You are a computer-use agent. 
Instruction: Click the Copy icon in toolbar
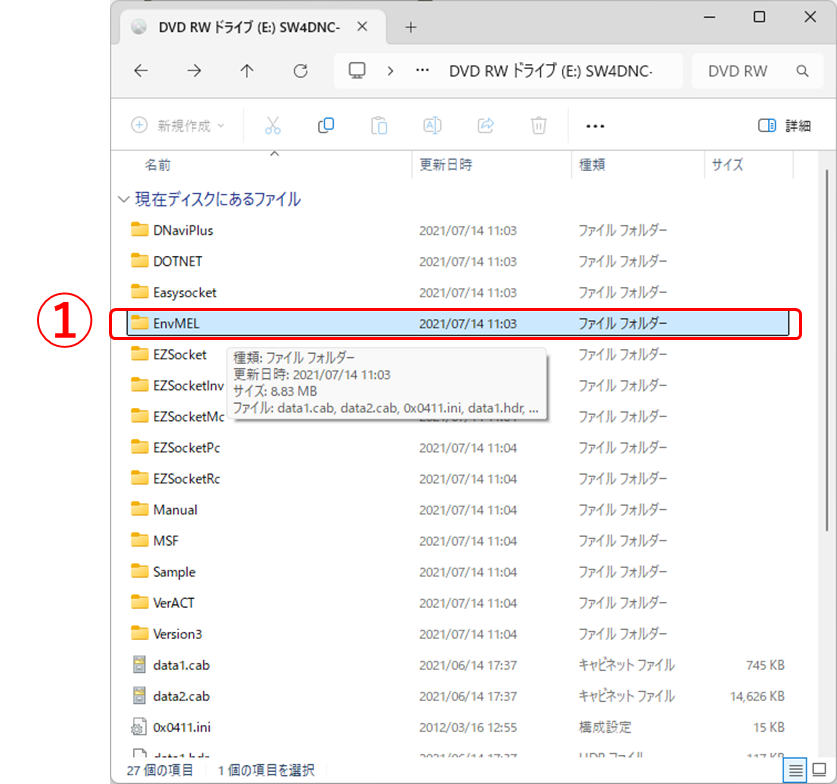326,126
